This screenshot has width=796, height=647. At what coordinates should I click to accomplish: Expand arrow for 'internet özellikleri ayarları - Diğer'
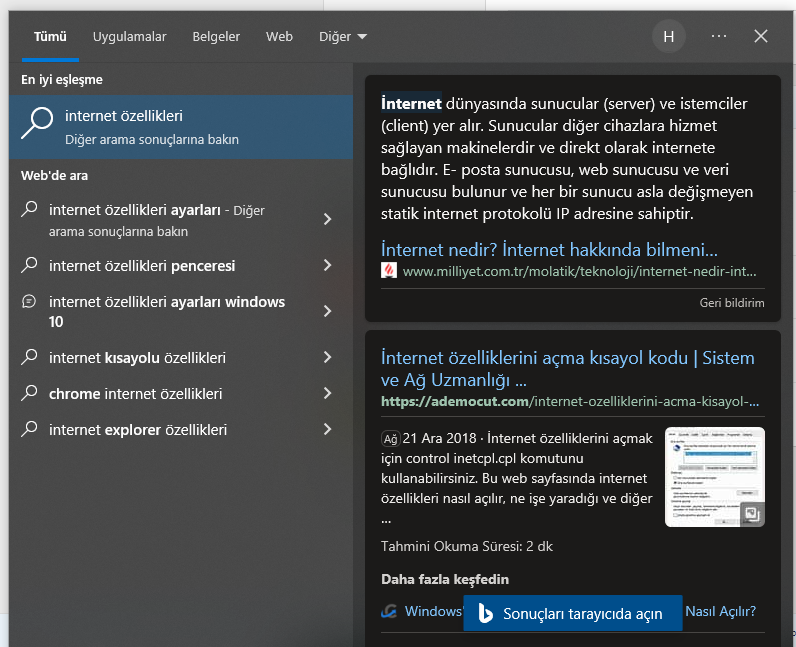[x=327, y=219]
